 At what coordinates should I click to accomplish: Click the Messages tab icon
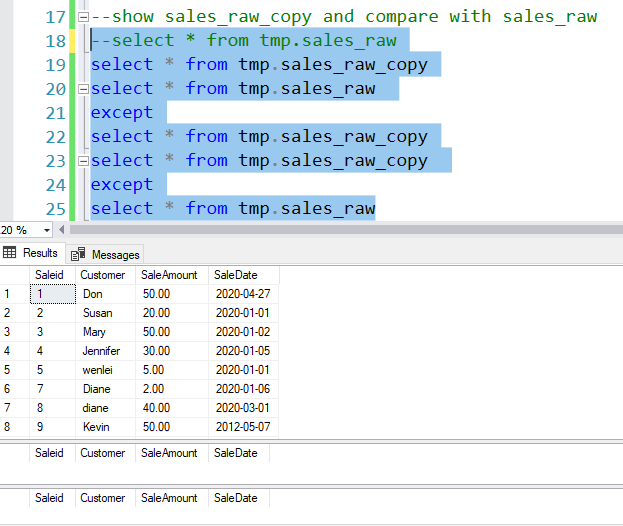[x=78, y=254]
